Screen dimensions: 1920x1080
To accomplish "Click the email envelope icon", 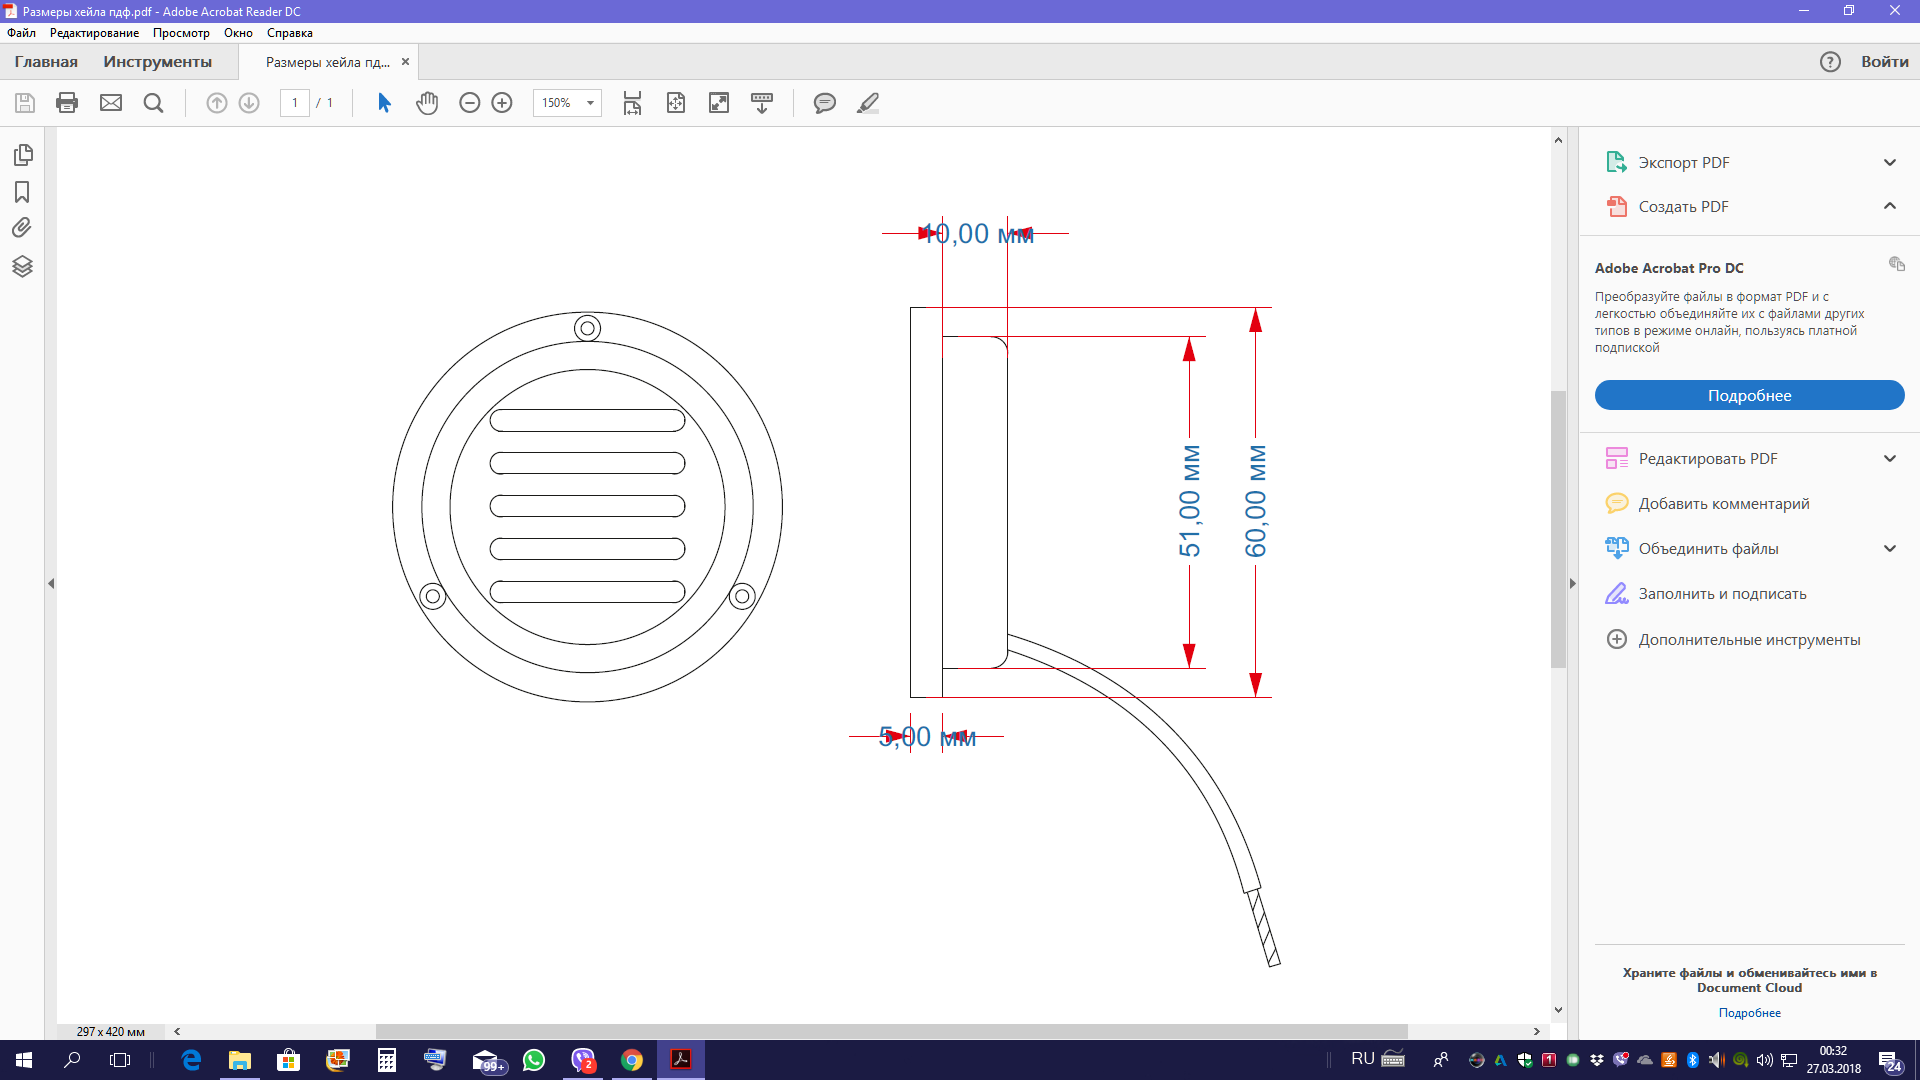I will pyautogui.click(x=111, y=103).
